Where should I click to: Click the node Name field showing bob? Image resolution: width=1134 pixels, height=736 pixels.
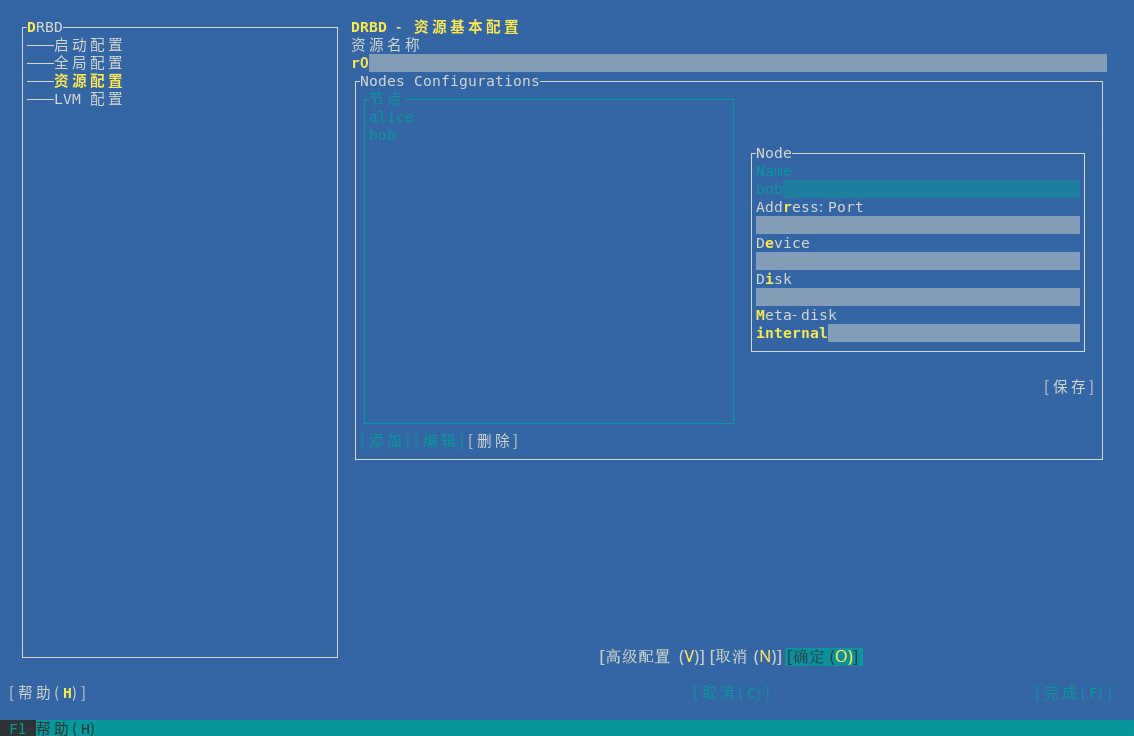click(918, 189)
